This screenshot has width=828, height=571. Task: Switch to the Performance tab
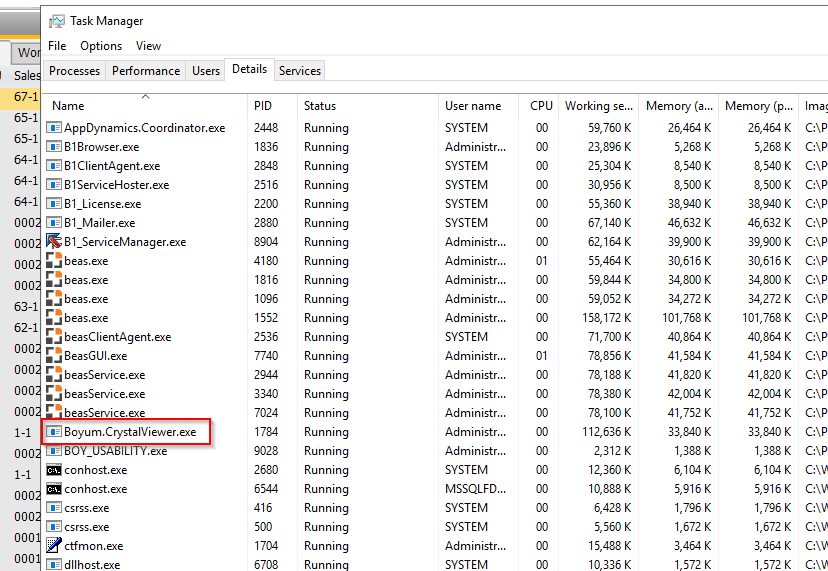point(146,71)
